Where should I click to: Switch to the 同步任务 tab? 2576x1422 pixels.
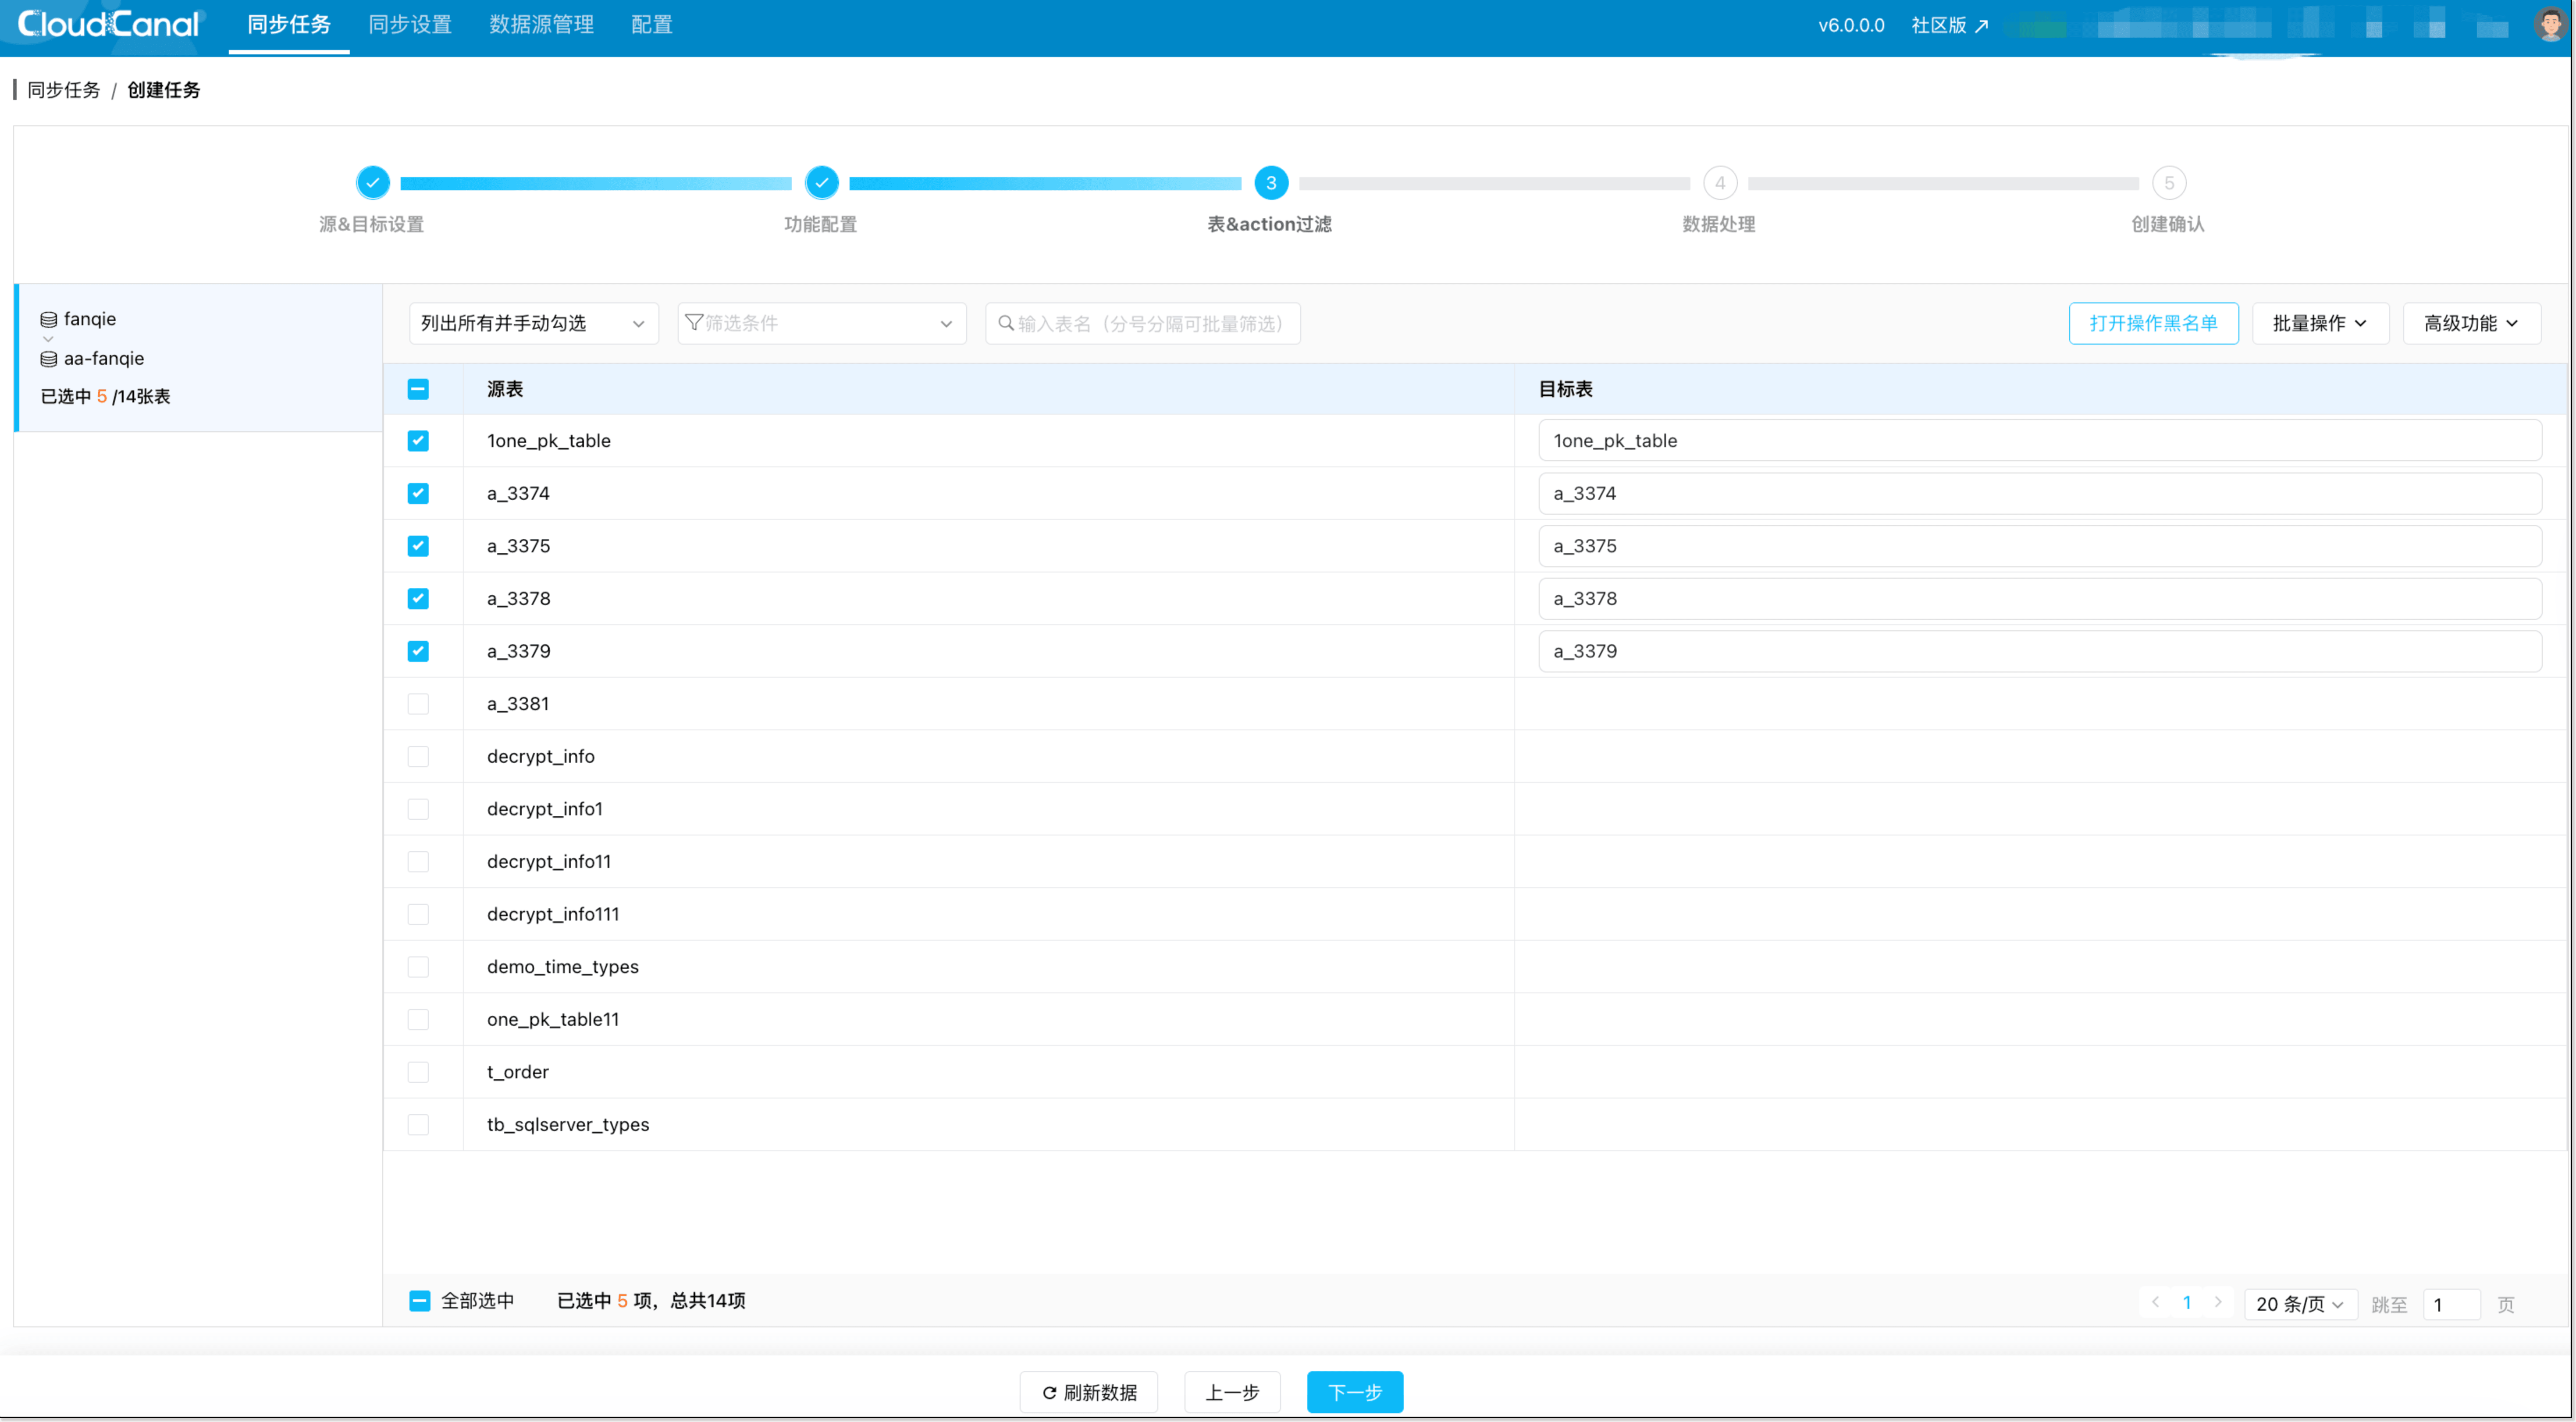pos(289,25)
